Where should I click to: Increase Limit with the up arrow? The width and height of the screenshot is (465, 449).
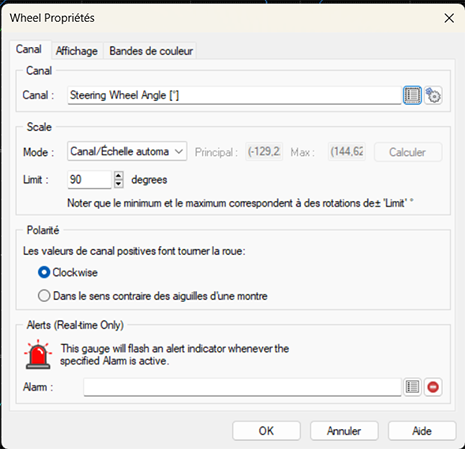point(119,175)
